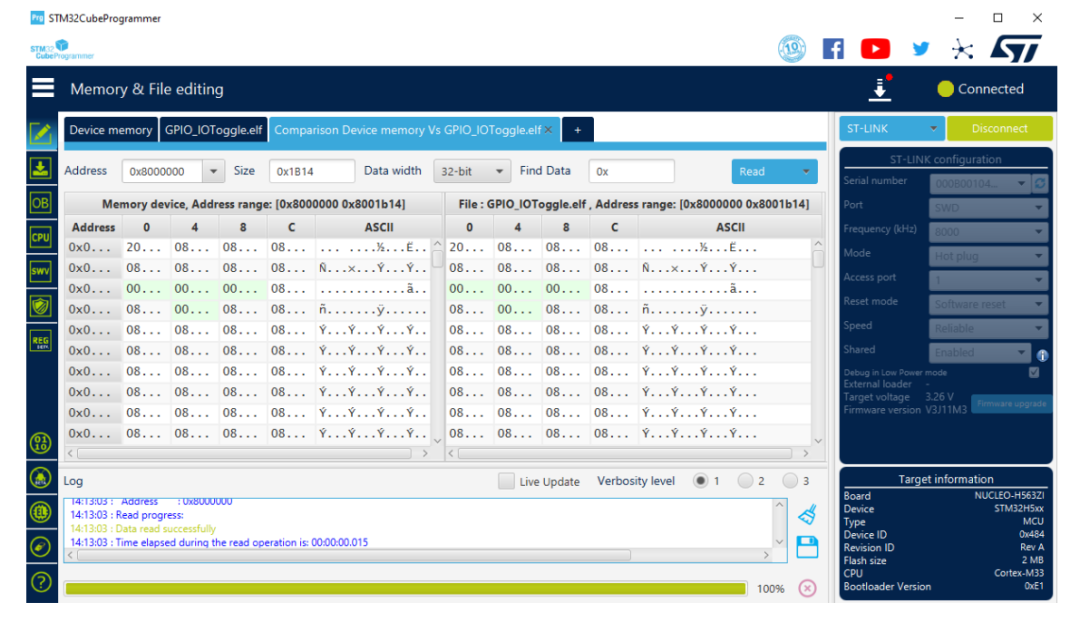Click the ST logo
The width and height of the screenshot is (1080, 622).
tap(1016, 49)
